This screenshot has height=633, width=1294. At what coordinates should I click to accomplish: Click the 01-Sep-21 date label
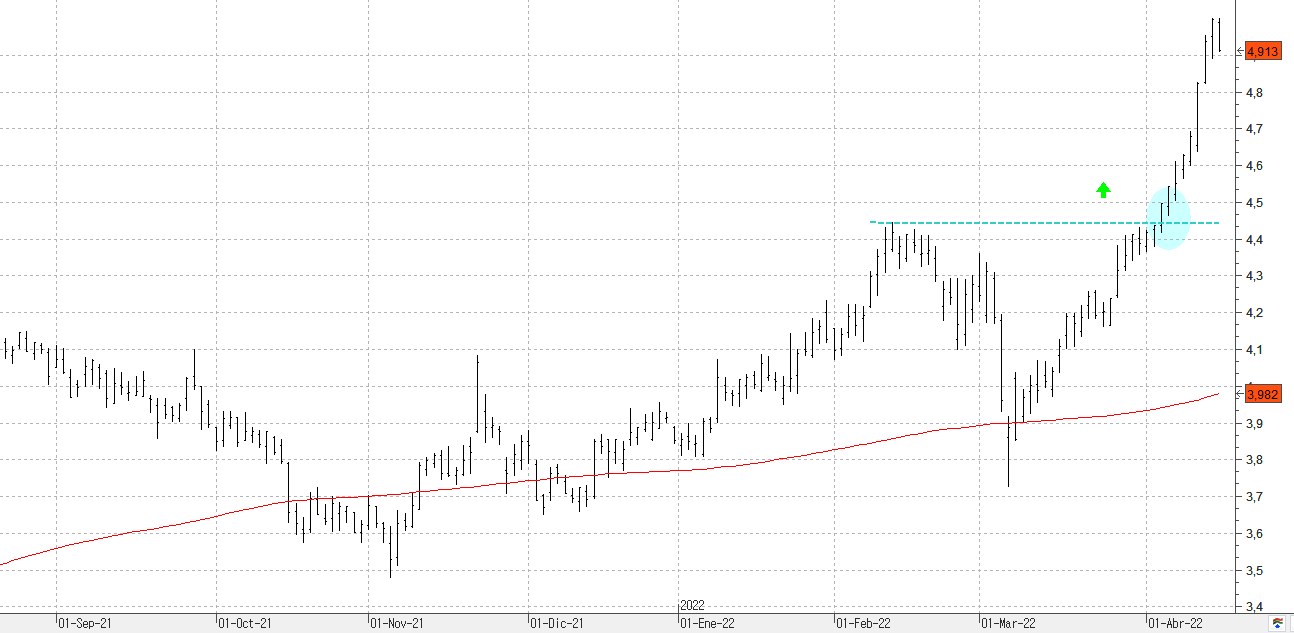coord(85,623)
